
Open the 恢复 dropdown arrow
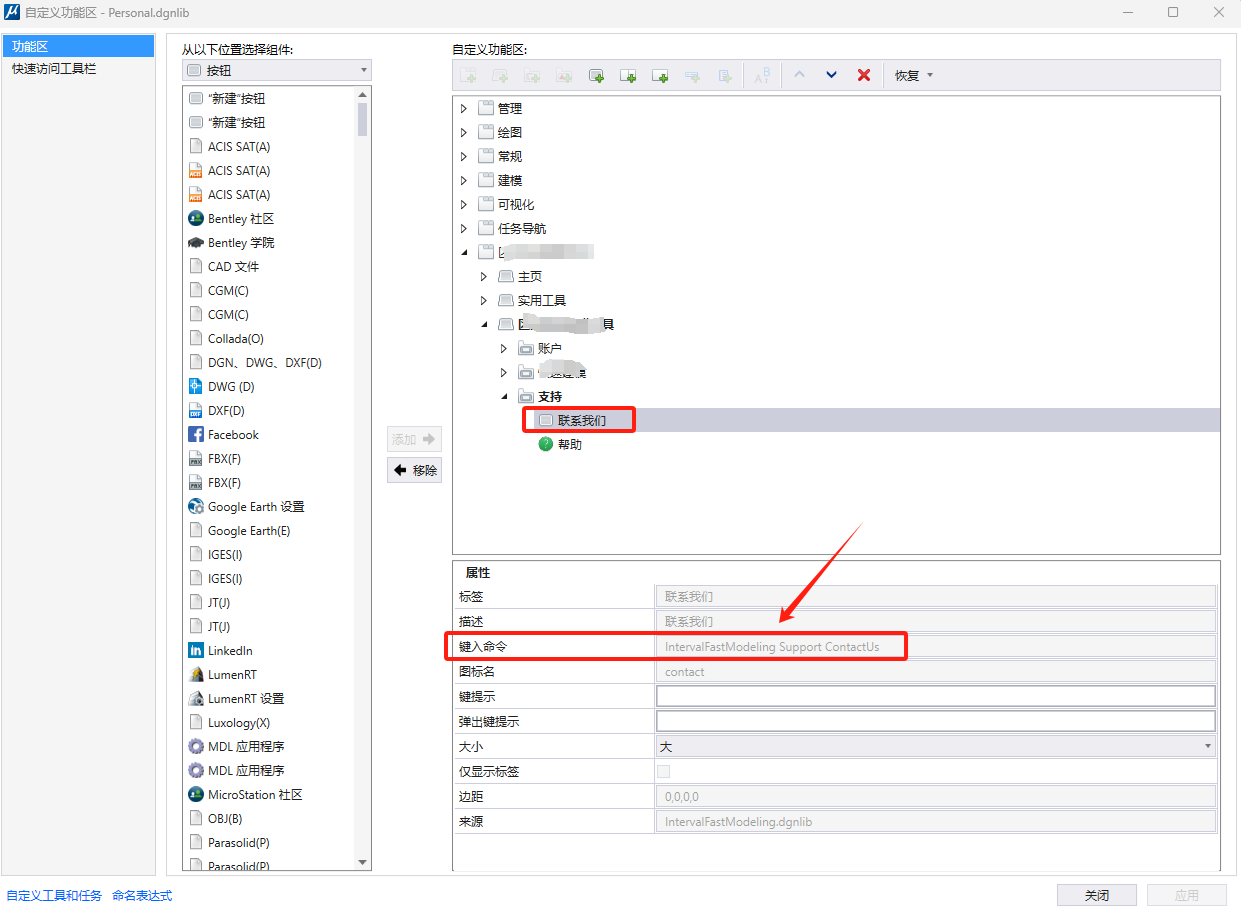[x=930, y=75]
